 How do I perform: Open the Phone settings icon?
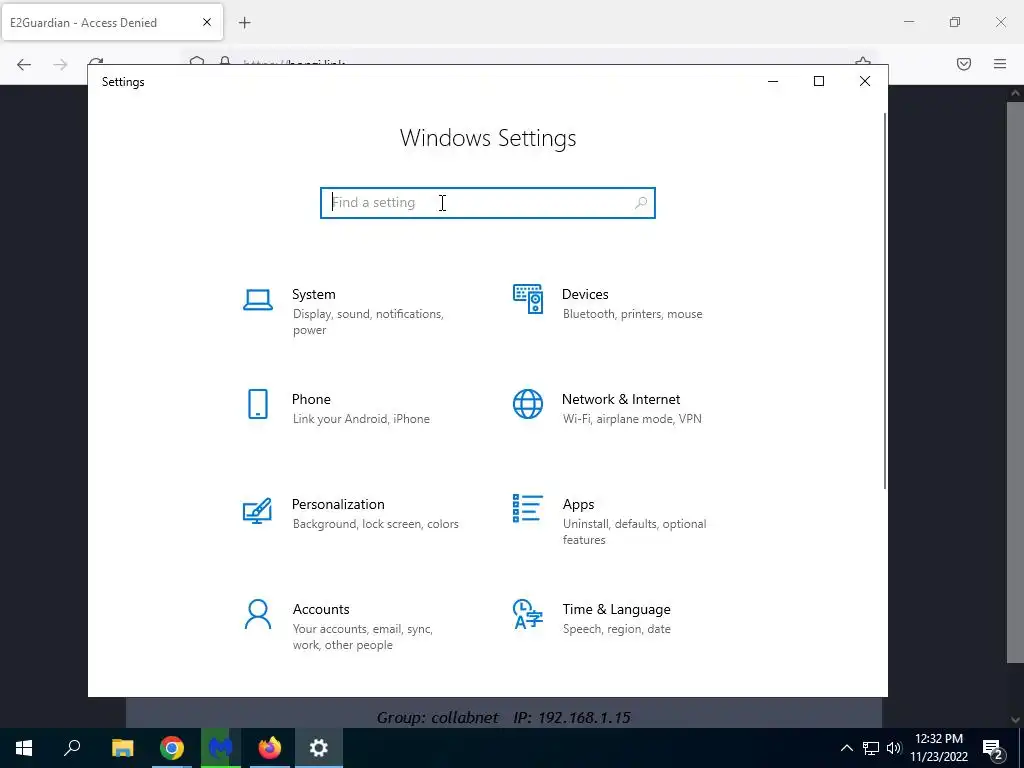pos(258,404)
